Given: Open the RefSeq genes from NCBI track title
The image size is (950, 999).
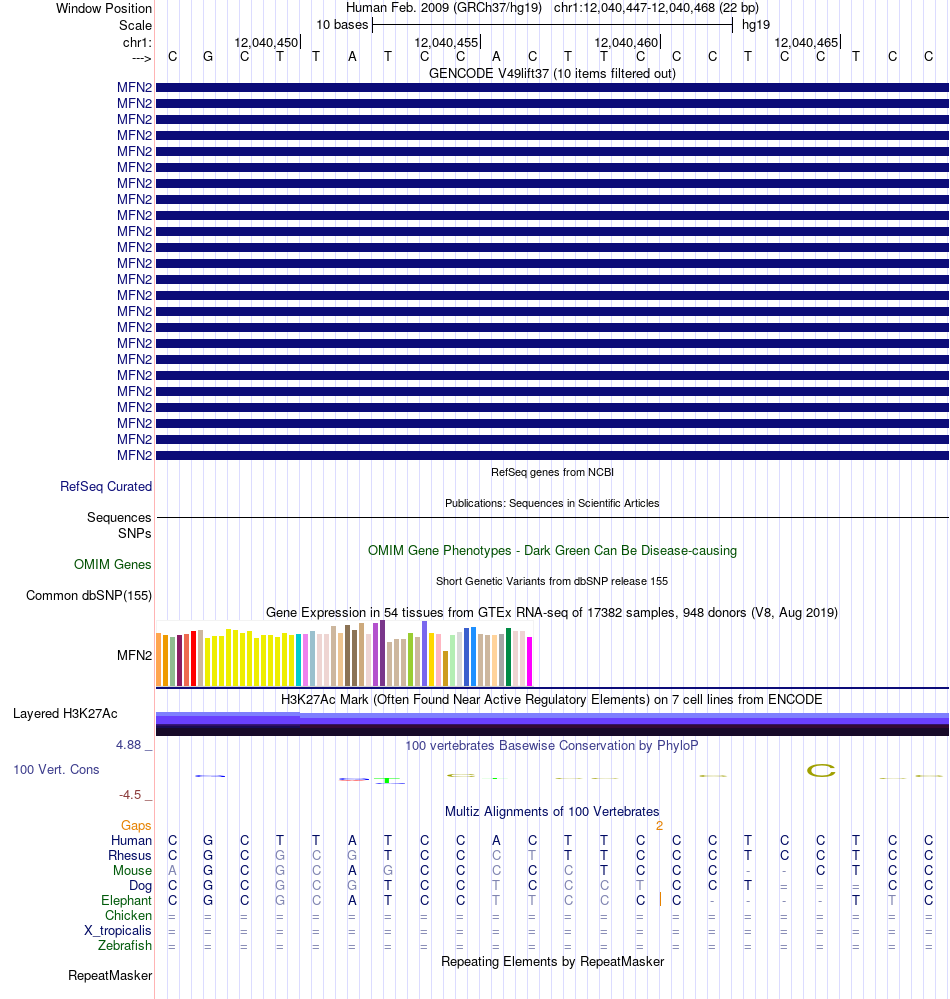Looking at the screenshot, I should (552, 472).
